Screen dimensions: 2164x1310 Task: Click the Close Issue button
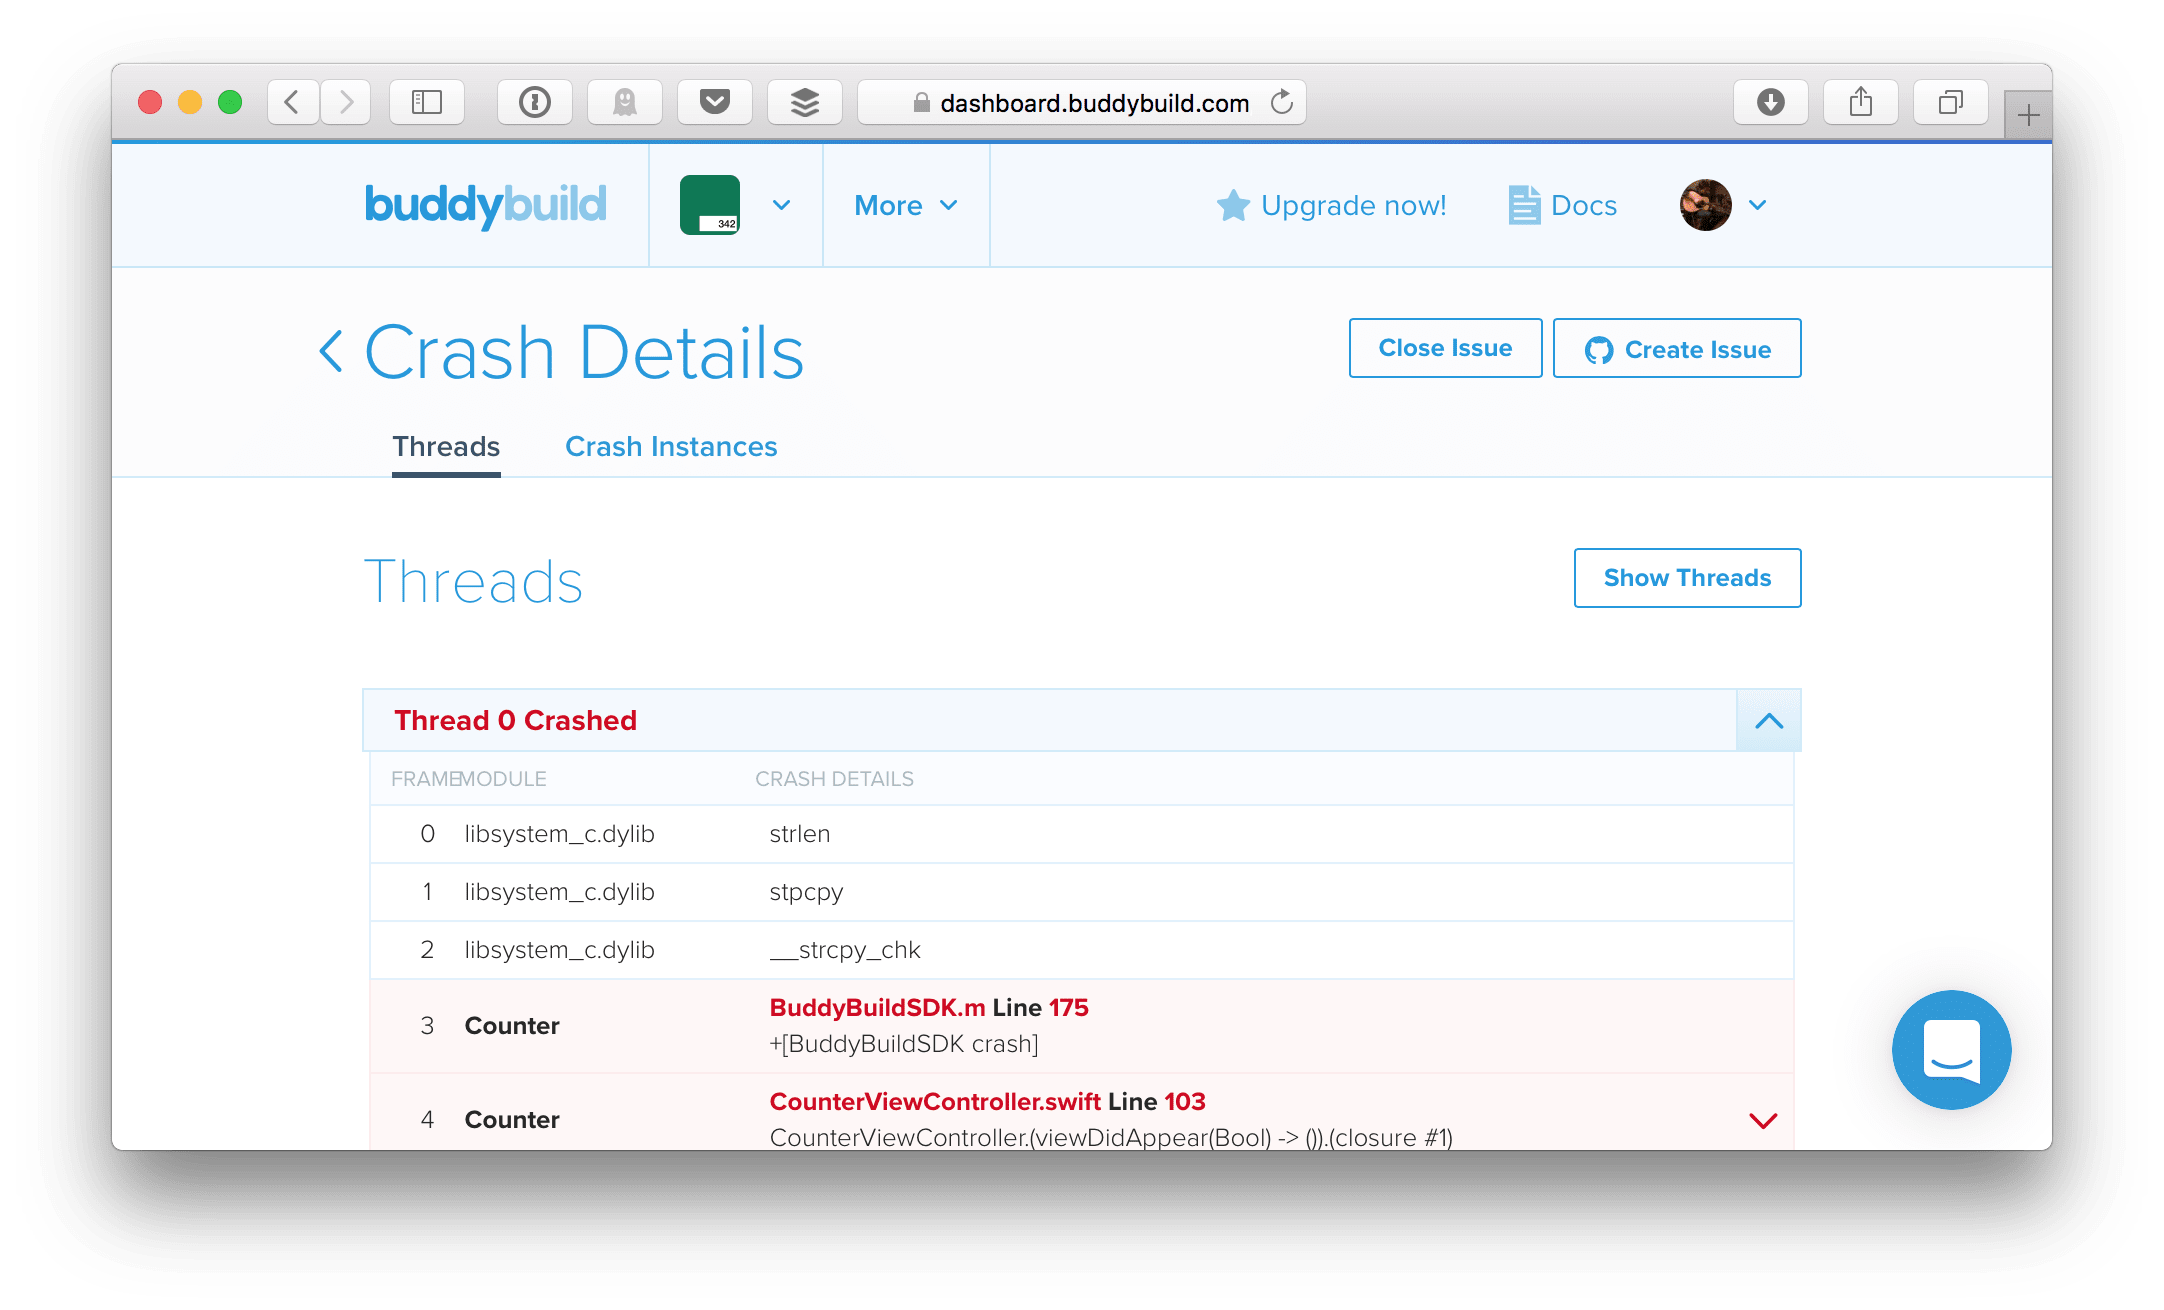click(1446, 348)
